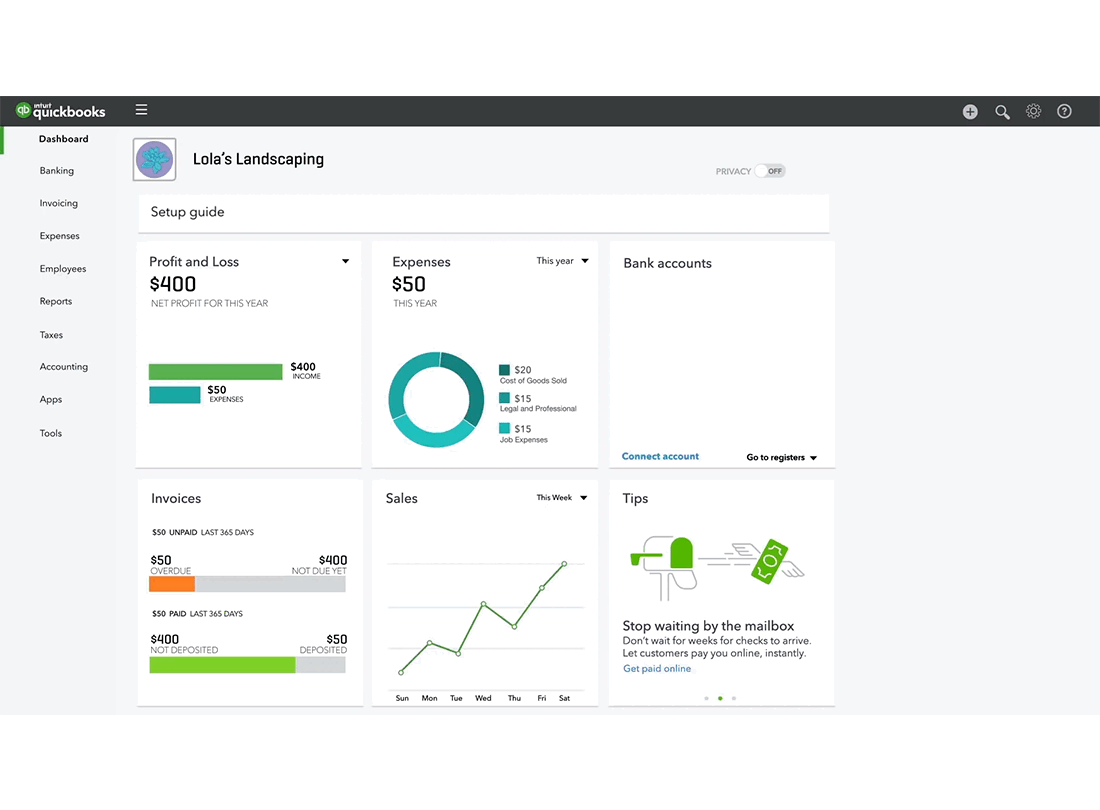Screen dimensions: 1100x810
Task: Open the Expenses 'This year' dropdown
Action: (561, 260)
